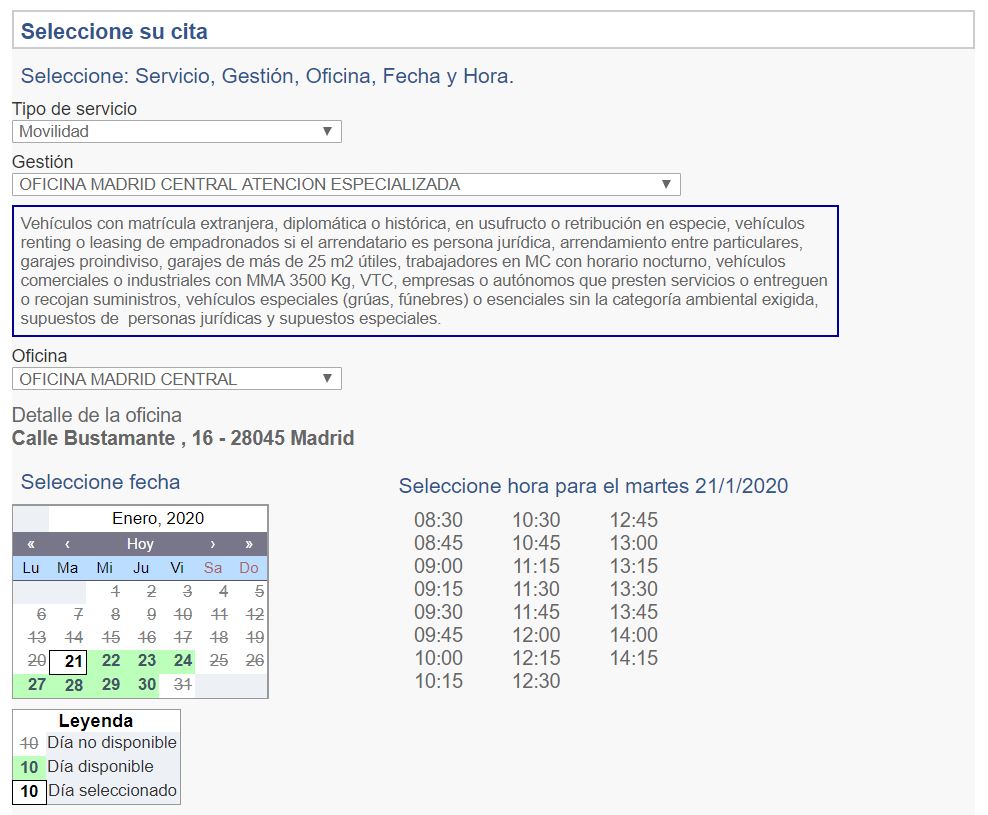This screenshot has width=988, height=815.
Task: Pick the 09:45 appointment time
Action: [438, 635]
